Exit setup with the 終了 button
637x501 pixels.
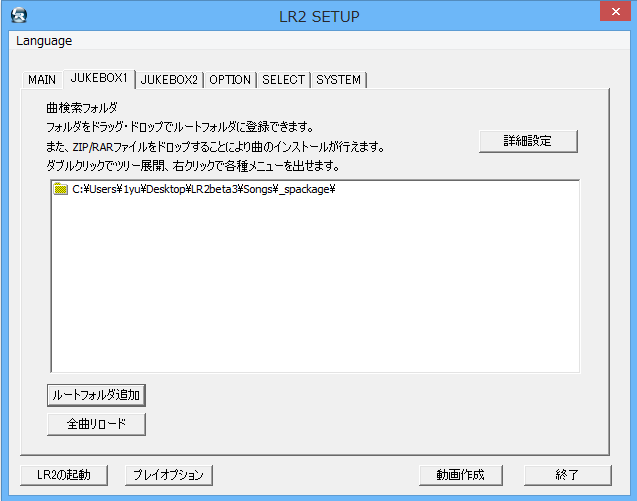pos(568,475)
